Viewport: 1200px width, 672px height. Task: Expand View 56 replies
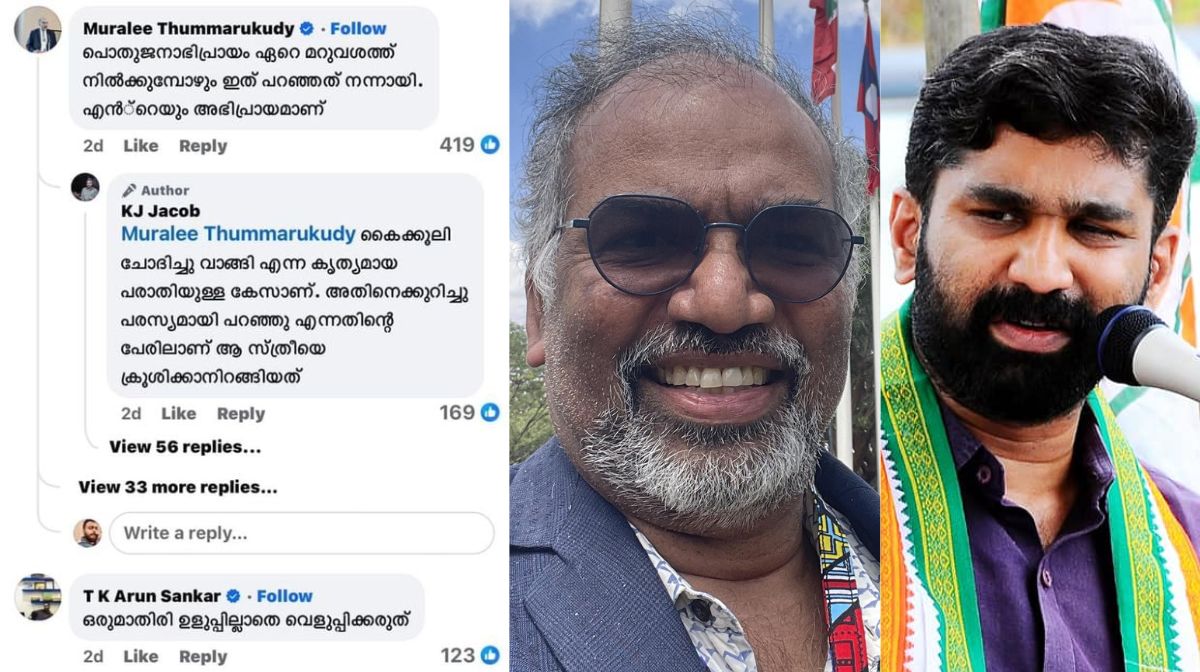(x=185, y=447)
